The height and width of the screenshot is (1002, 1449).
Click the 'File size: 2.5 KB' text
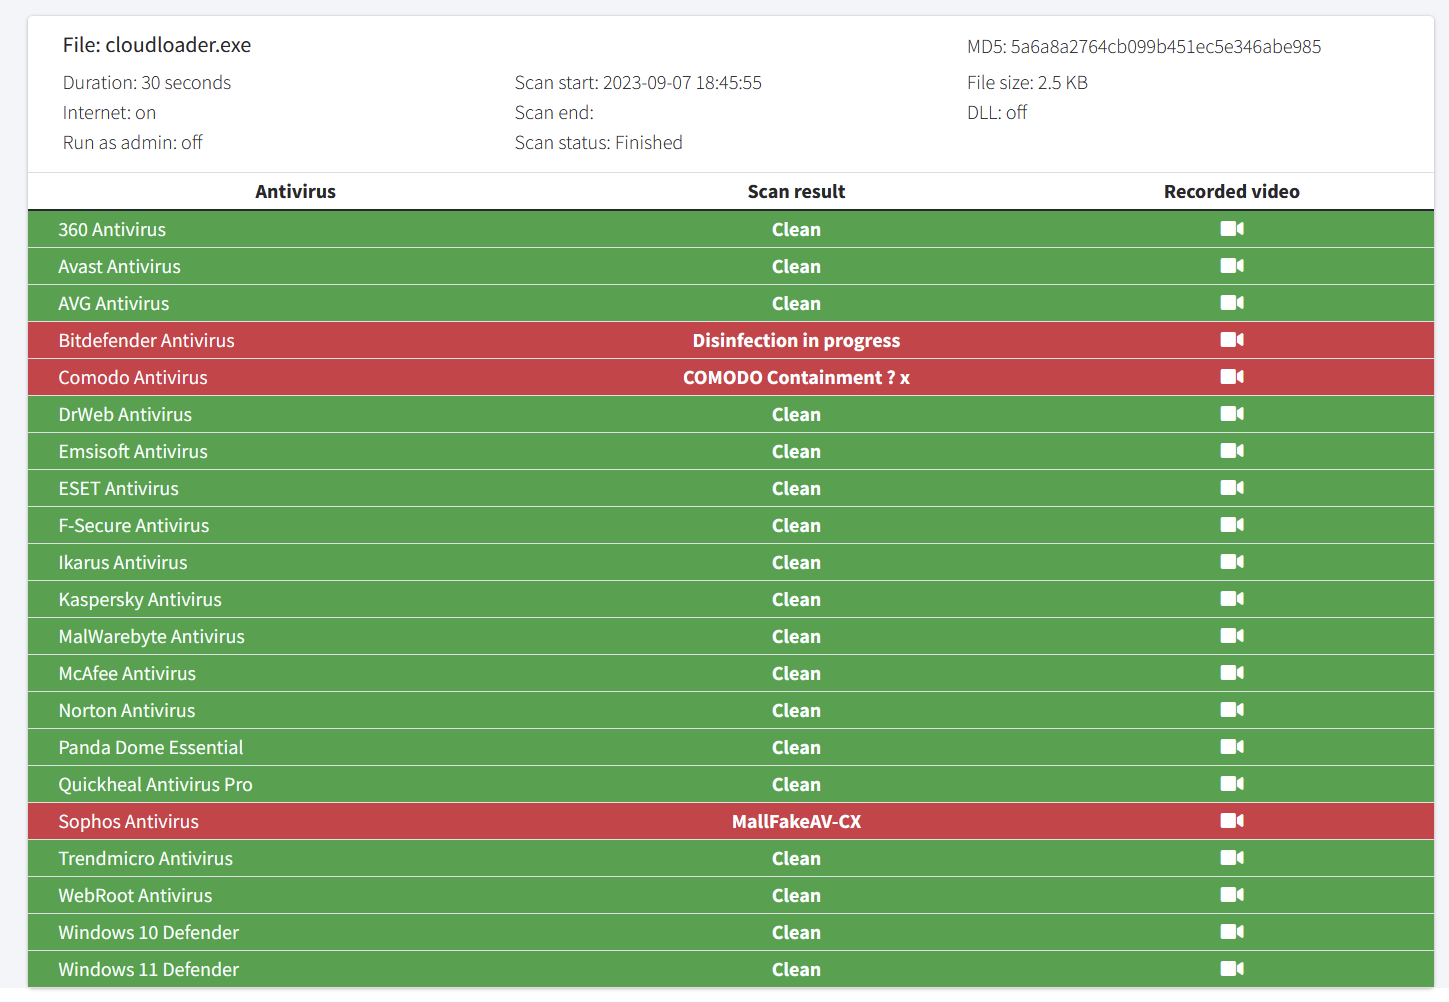coord(1027,83)
